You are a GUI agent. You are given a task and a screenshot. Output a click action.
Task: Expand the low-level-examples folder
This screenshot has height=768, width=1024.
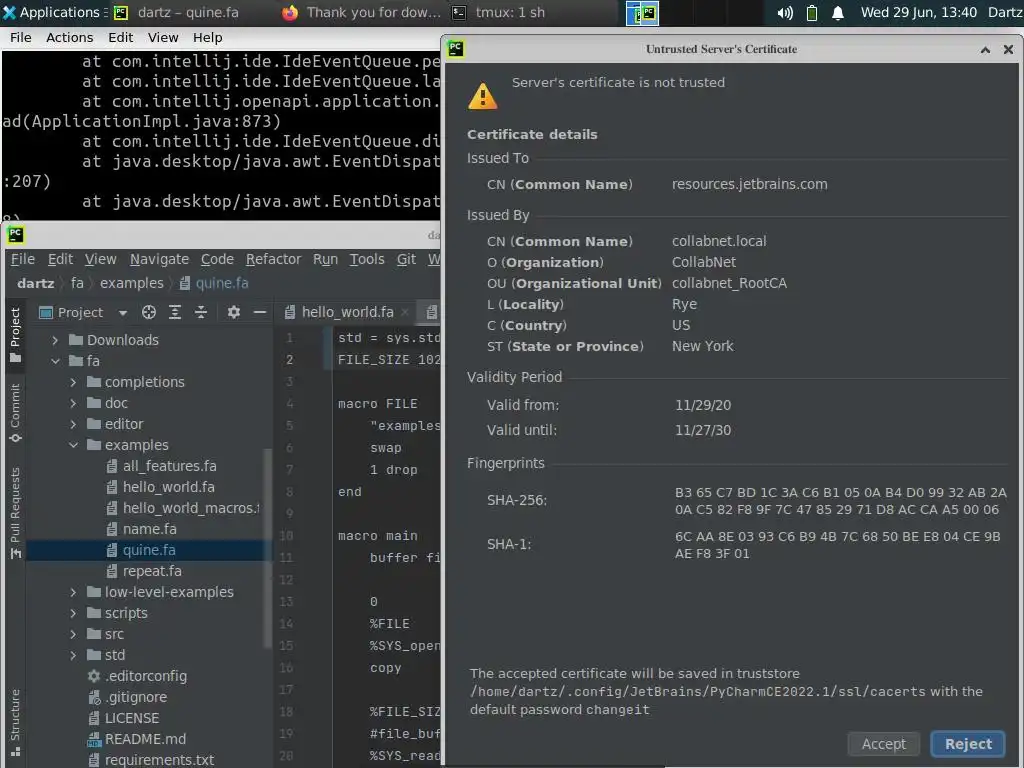tap(73, 592)
